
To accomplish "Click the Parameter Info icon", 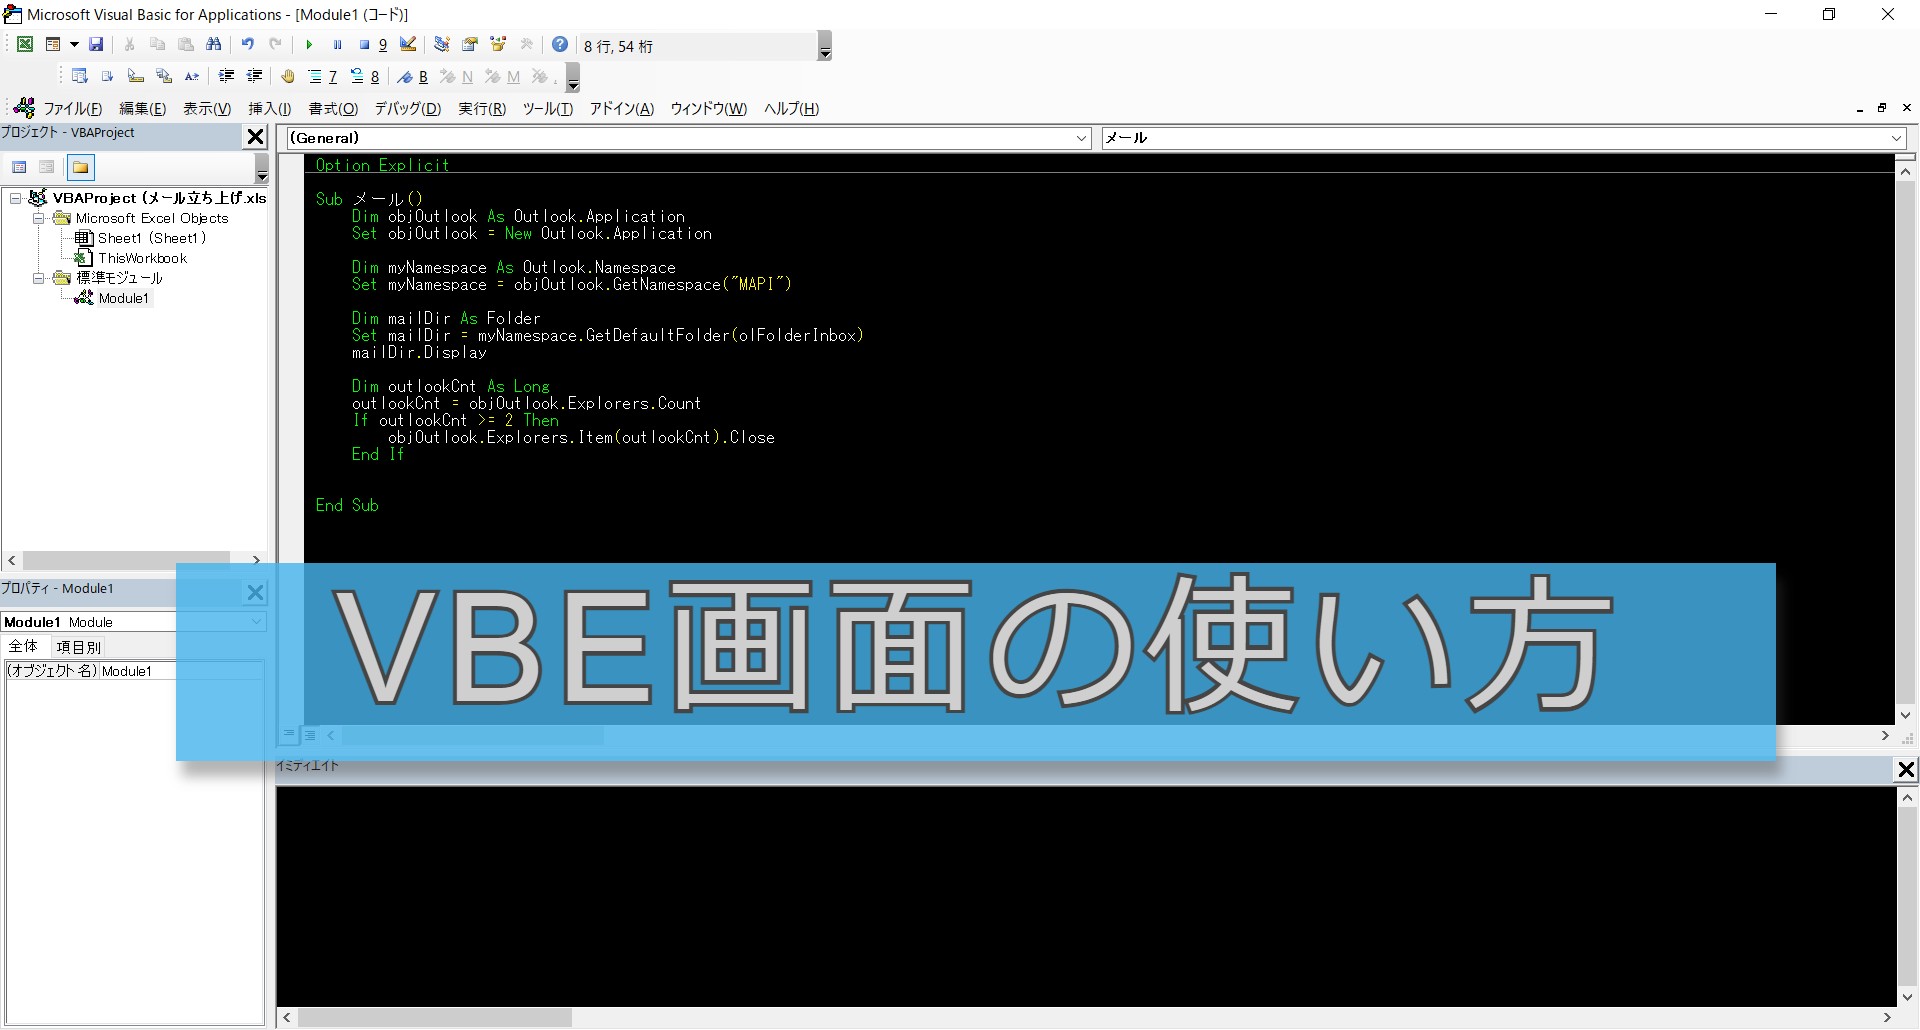I will (x=164, y=77).
